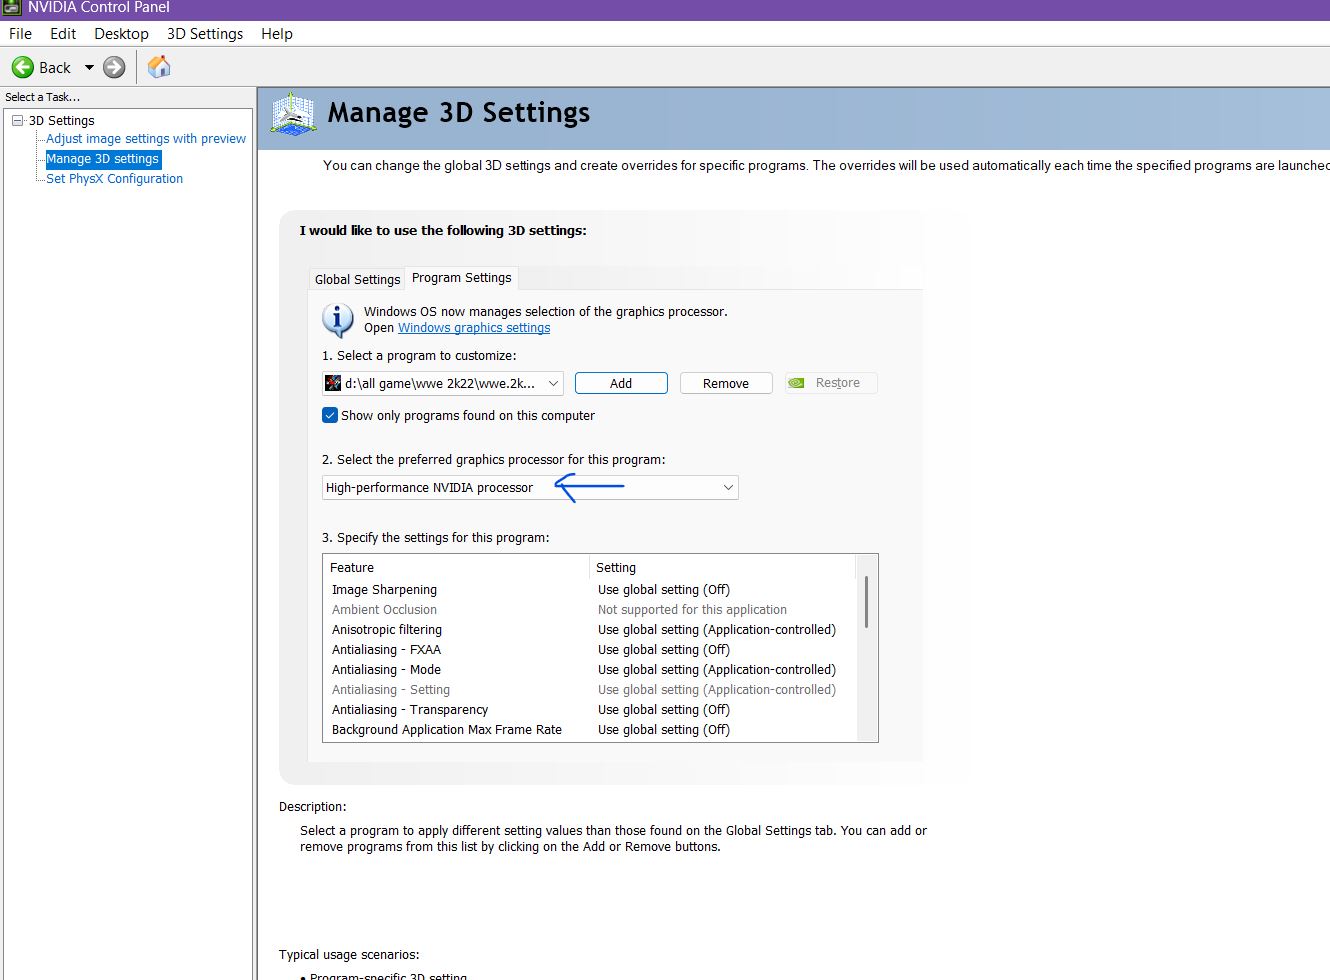The image size is (1330, 980).
Task: Collapse the 3D Settings tree node
Action: (x=17, y=120)
